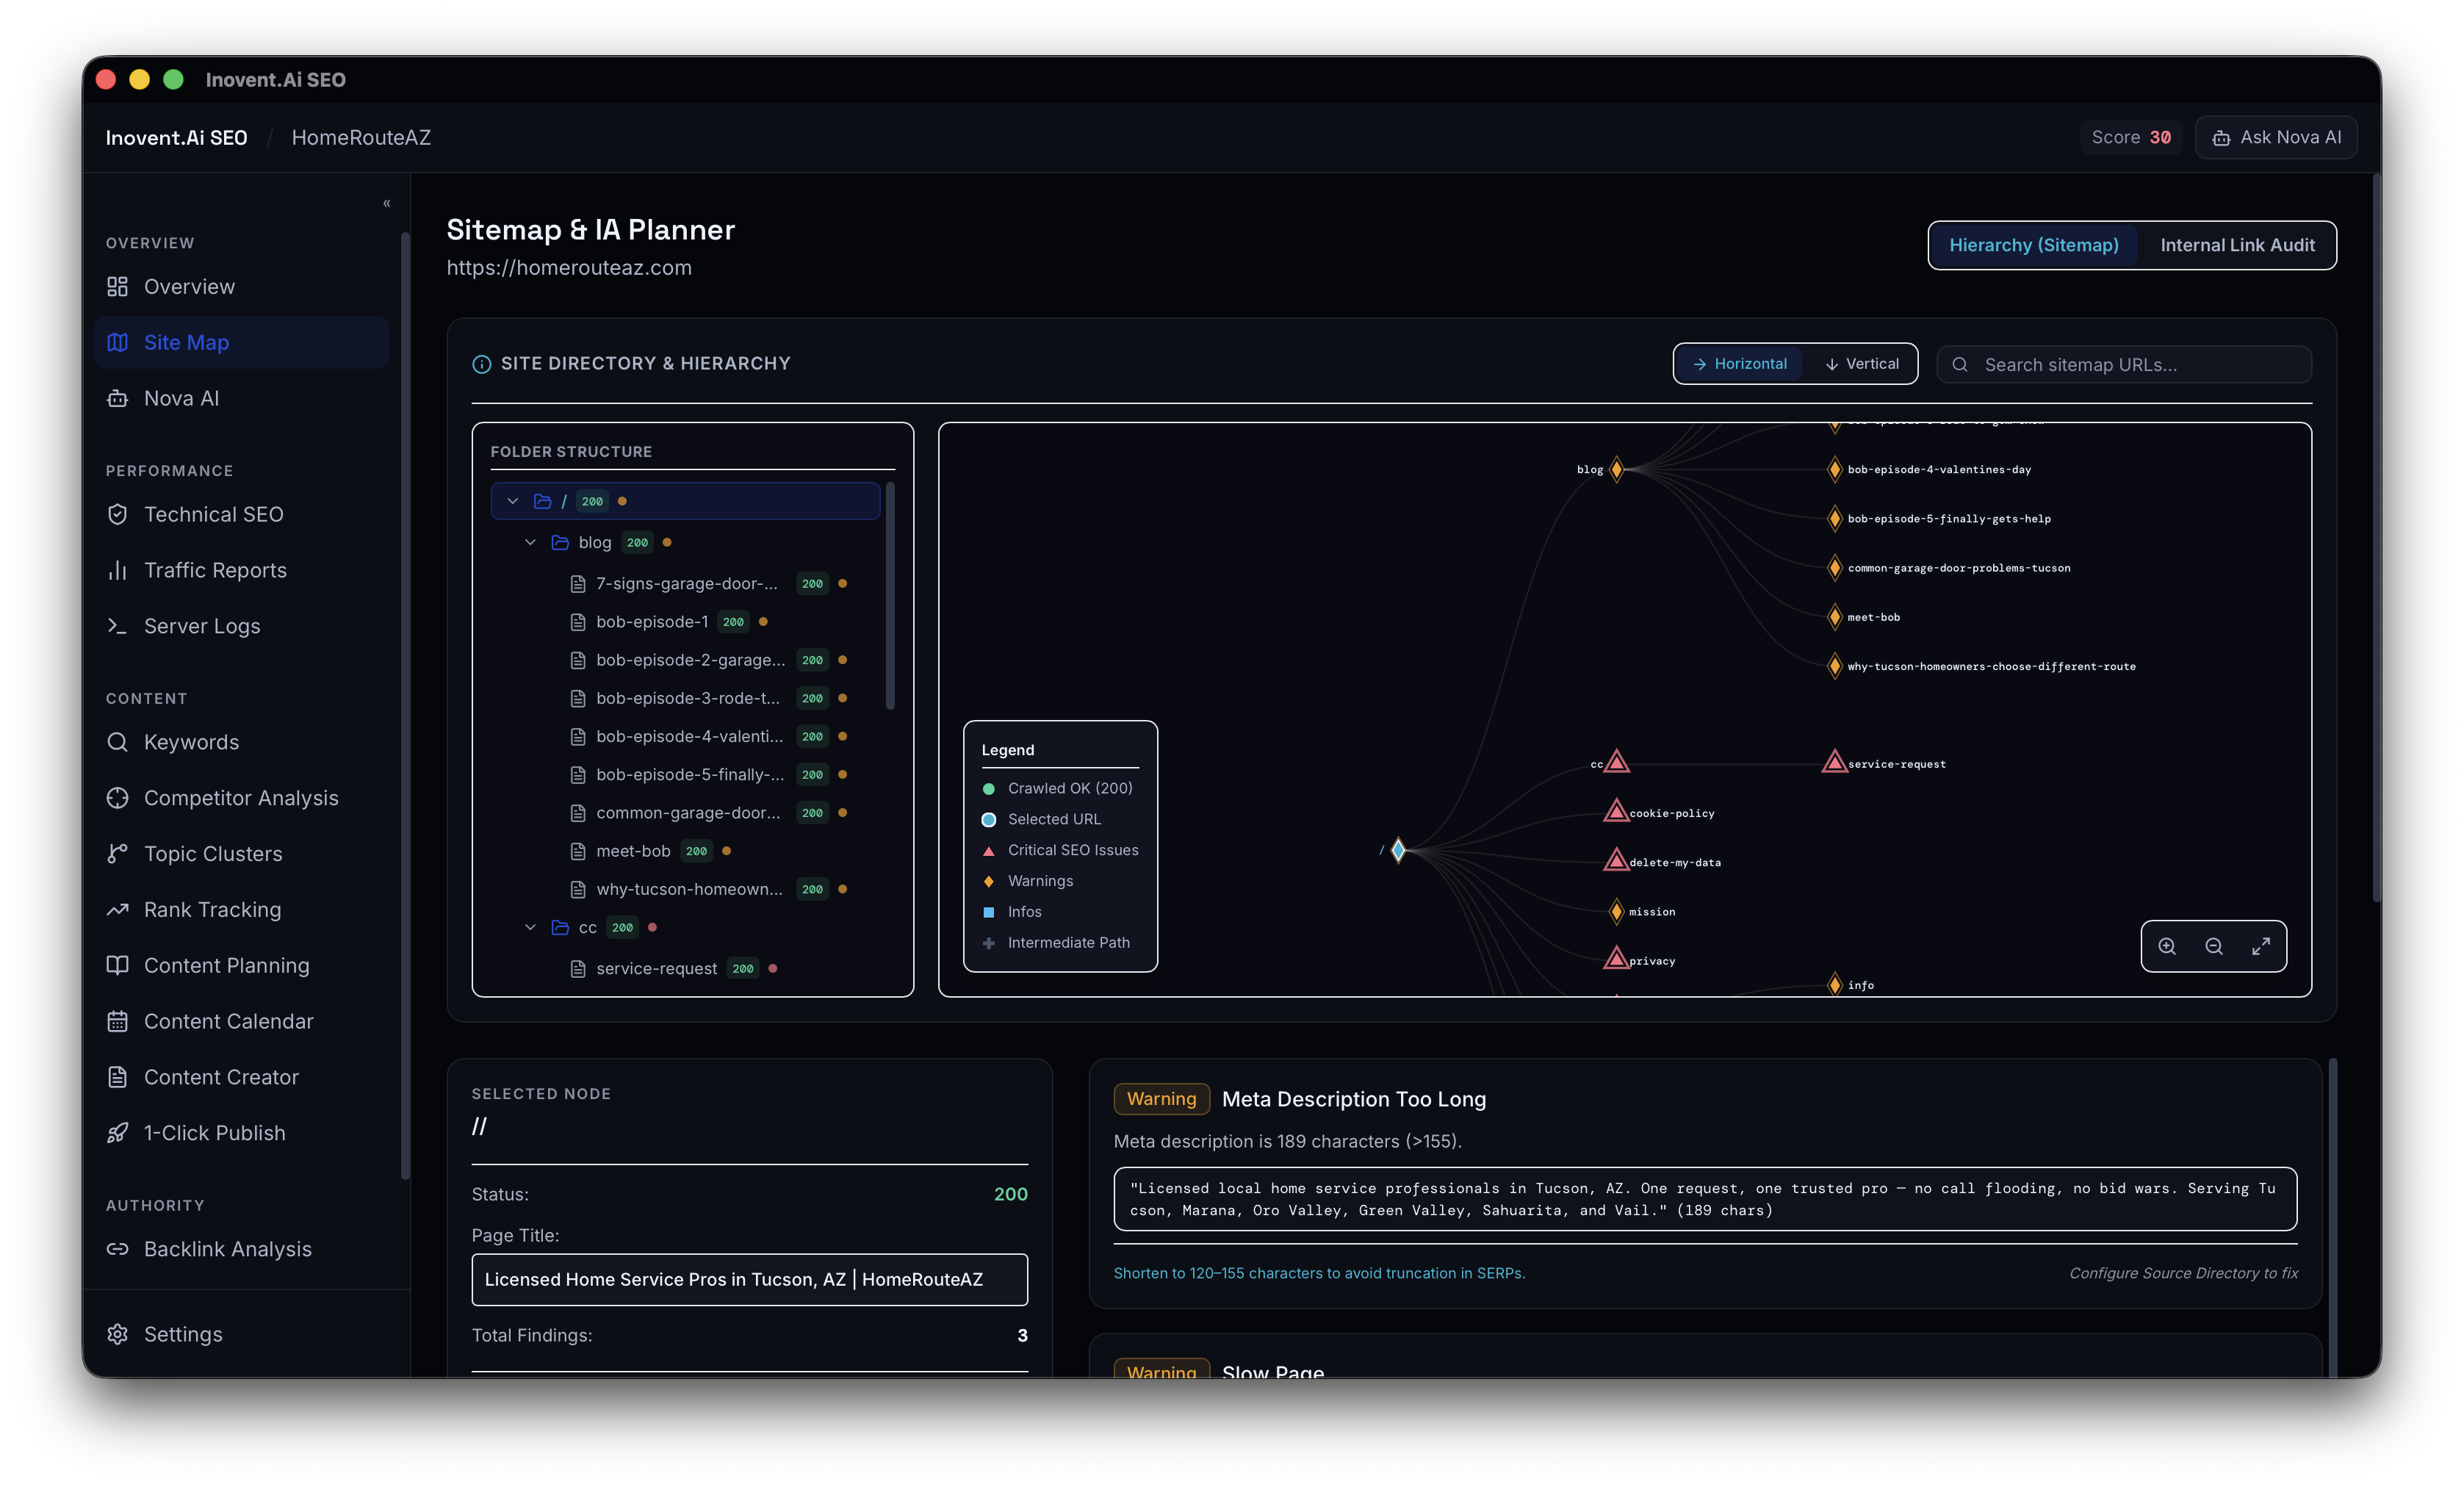
Task: Click the mission warning node in graph
Action: pos(1616,911)
